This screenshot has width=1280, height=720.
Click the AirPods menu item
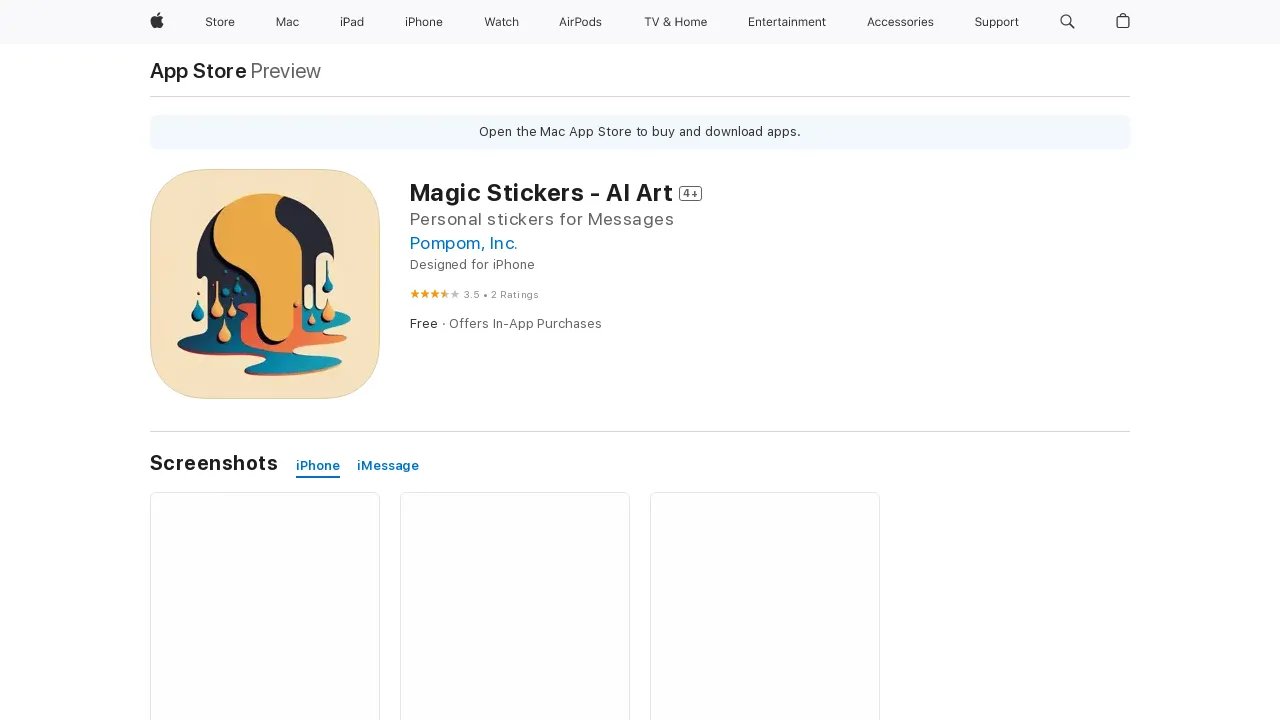point(580,22)
